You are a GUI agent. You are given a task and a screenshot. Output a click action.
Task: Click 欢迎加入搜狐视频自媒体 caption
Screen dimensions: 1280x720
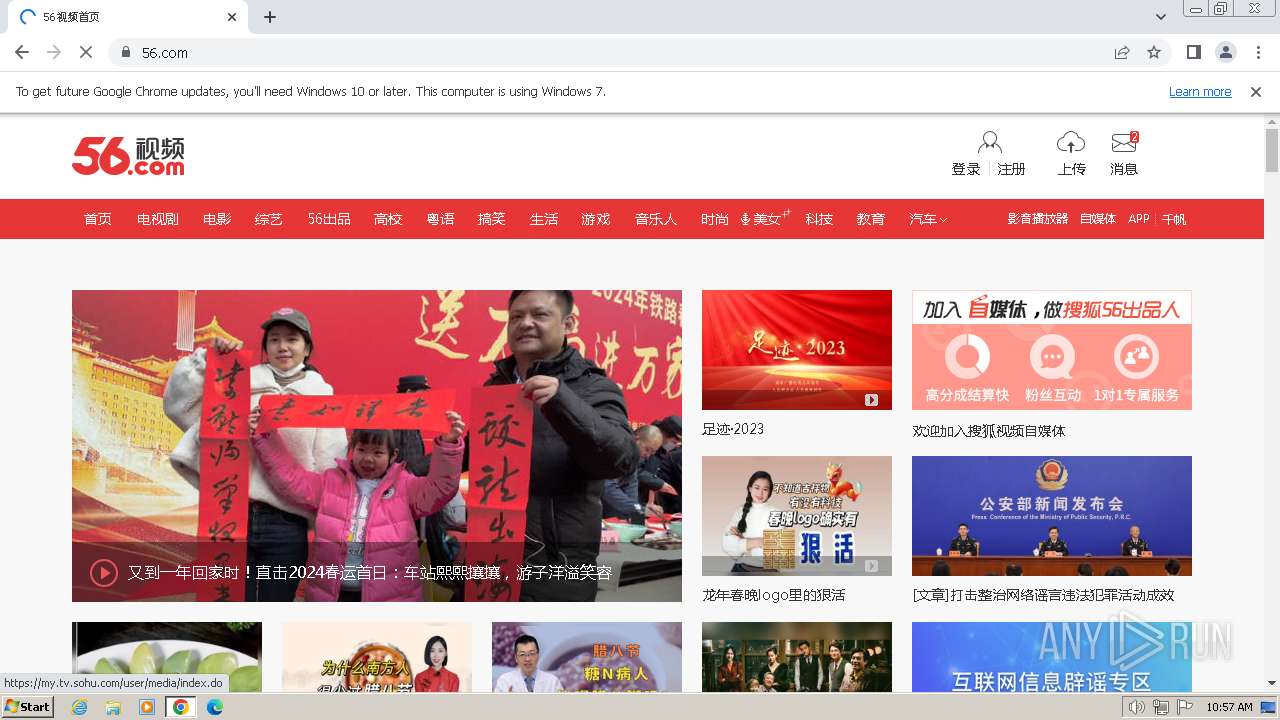[989, 431]
